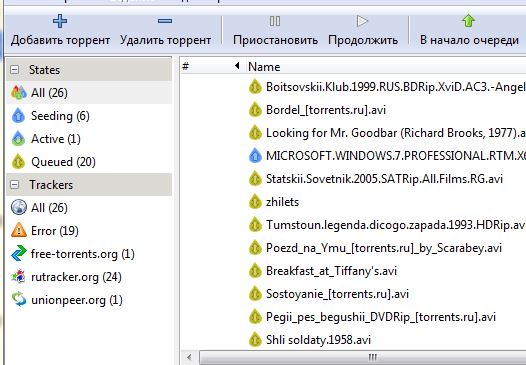The width and height of the screenshot is (526, 365).
Task: Click the 'В начало очереди' label
Action: 469,40
